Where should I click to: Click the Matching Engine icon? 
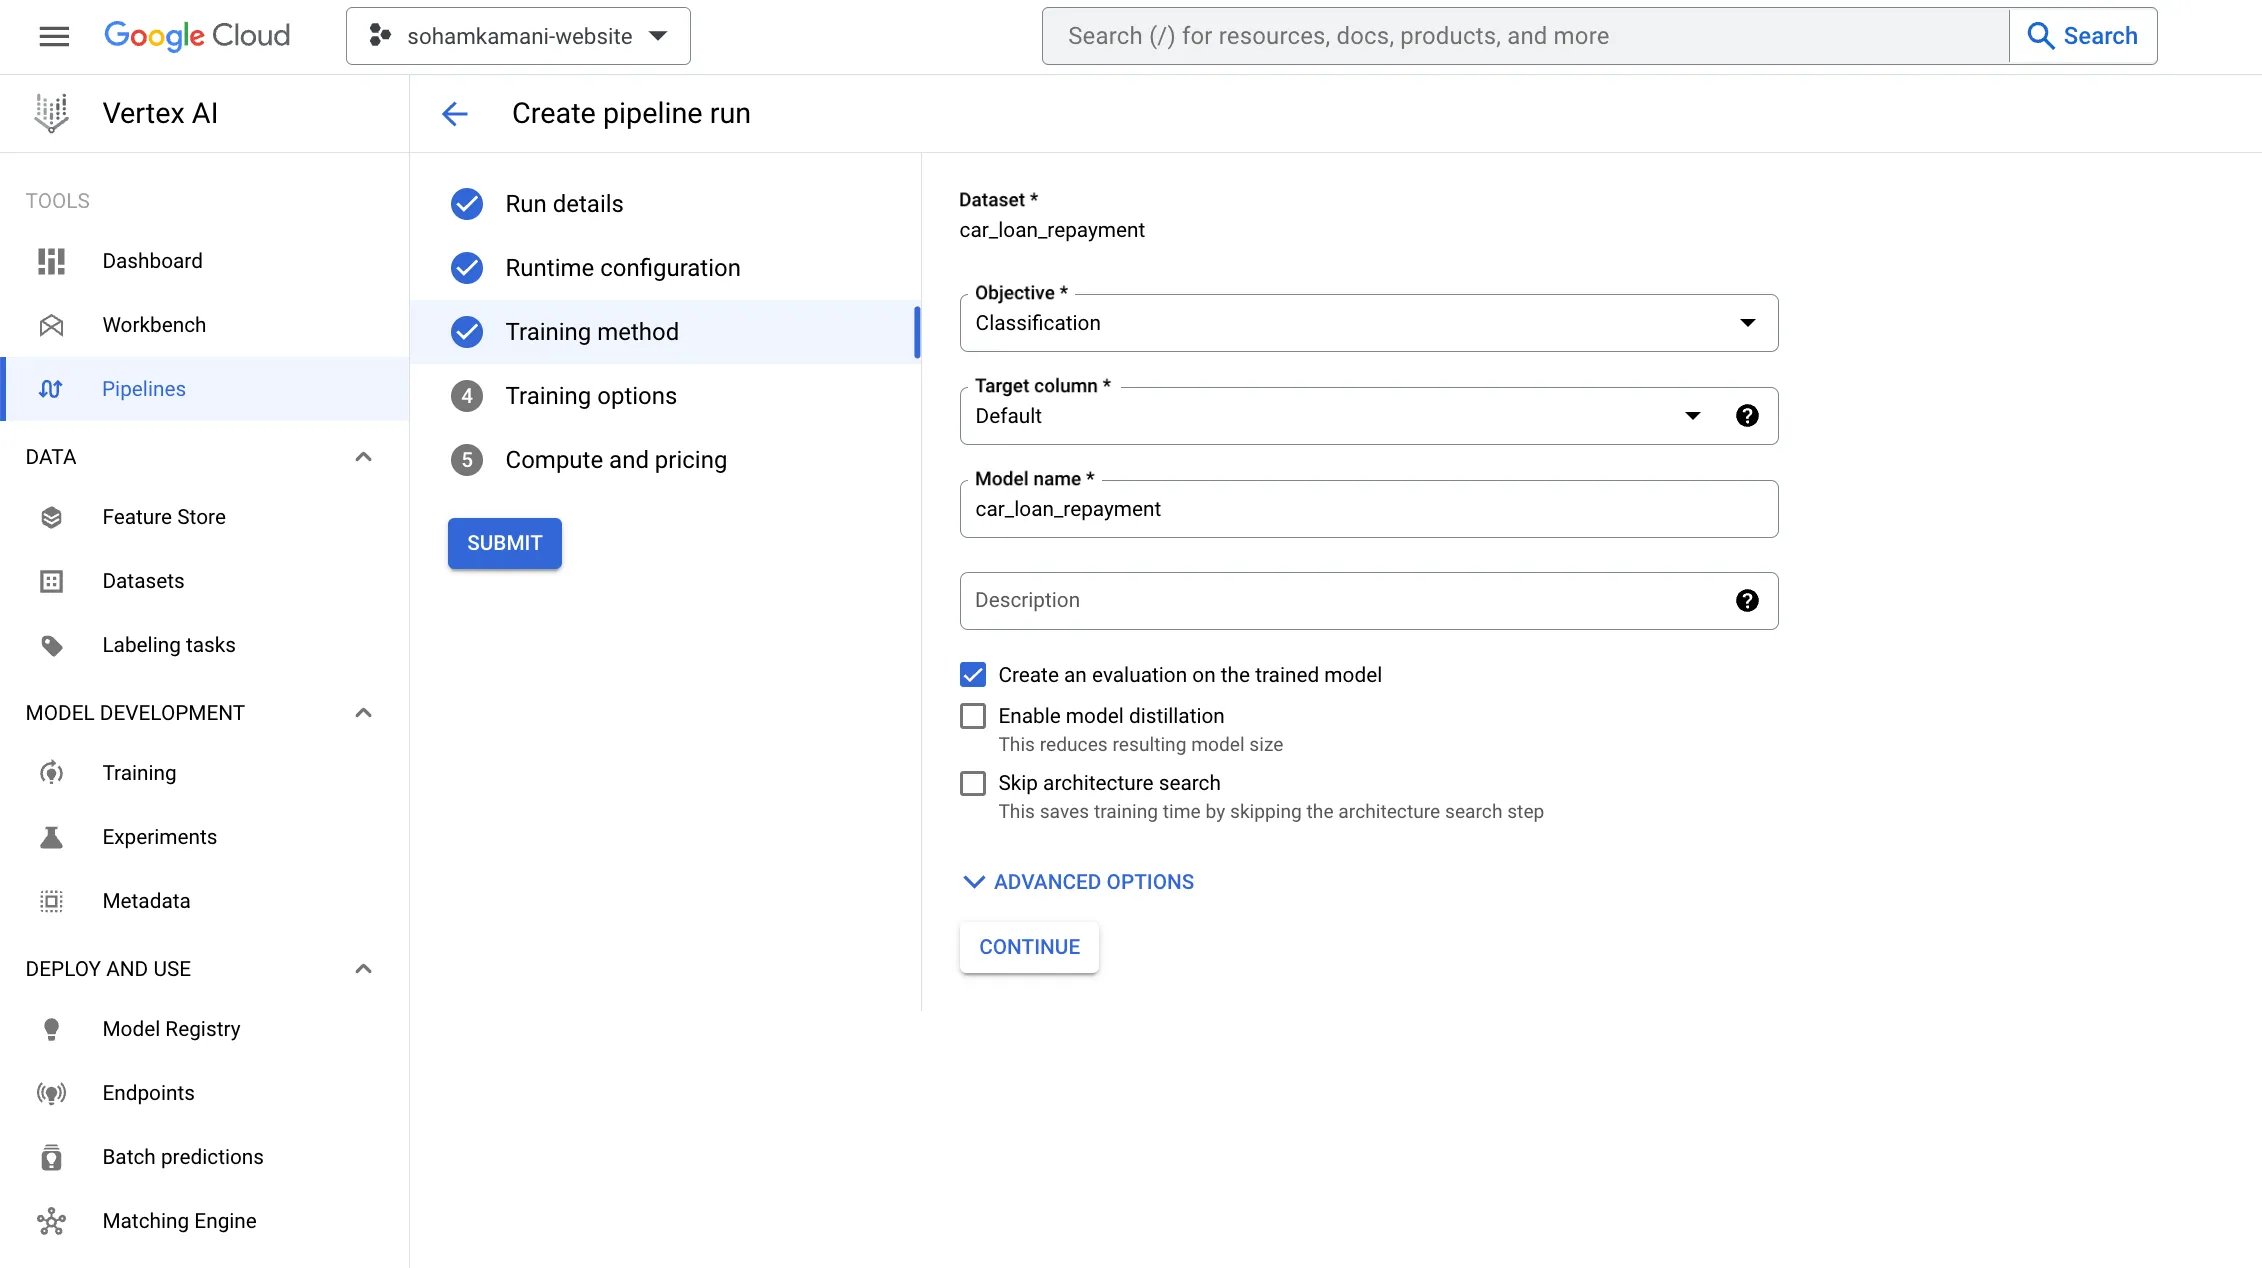[x=51, y=1221]
